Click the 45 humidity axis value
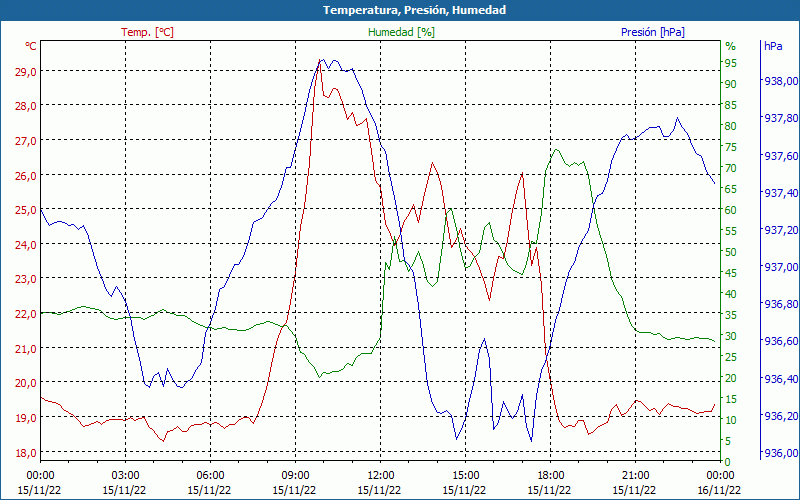800x500 pixels. (x=731, y=273)
